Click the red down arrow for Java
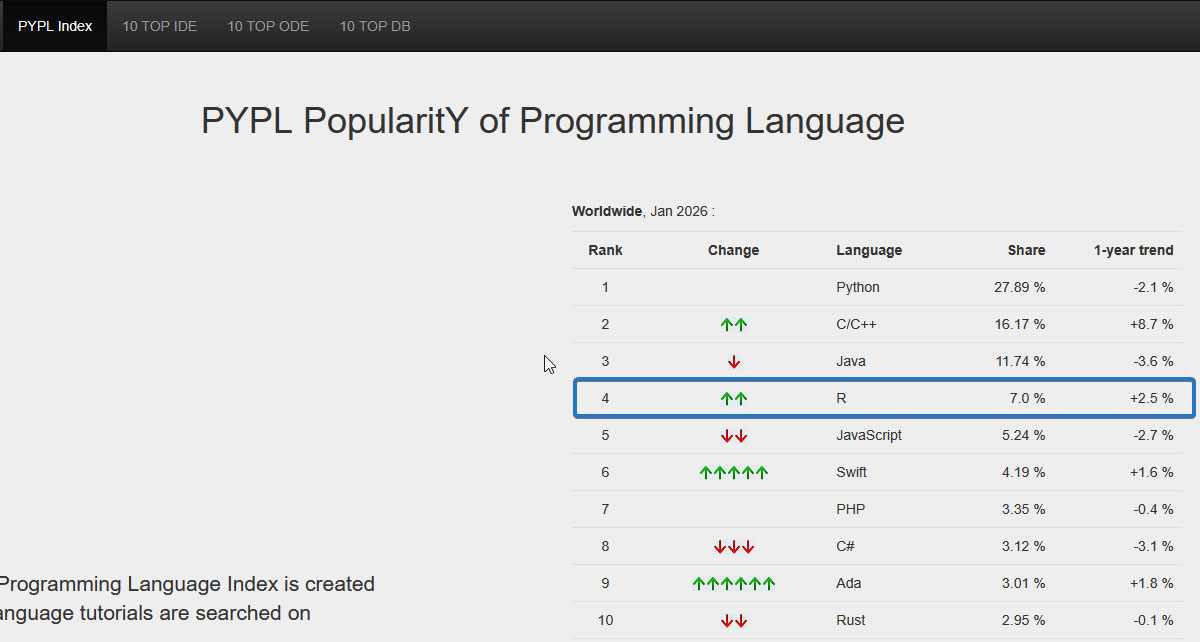 (x=734, y=362)
